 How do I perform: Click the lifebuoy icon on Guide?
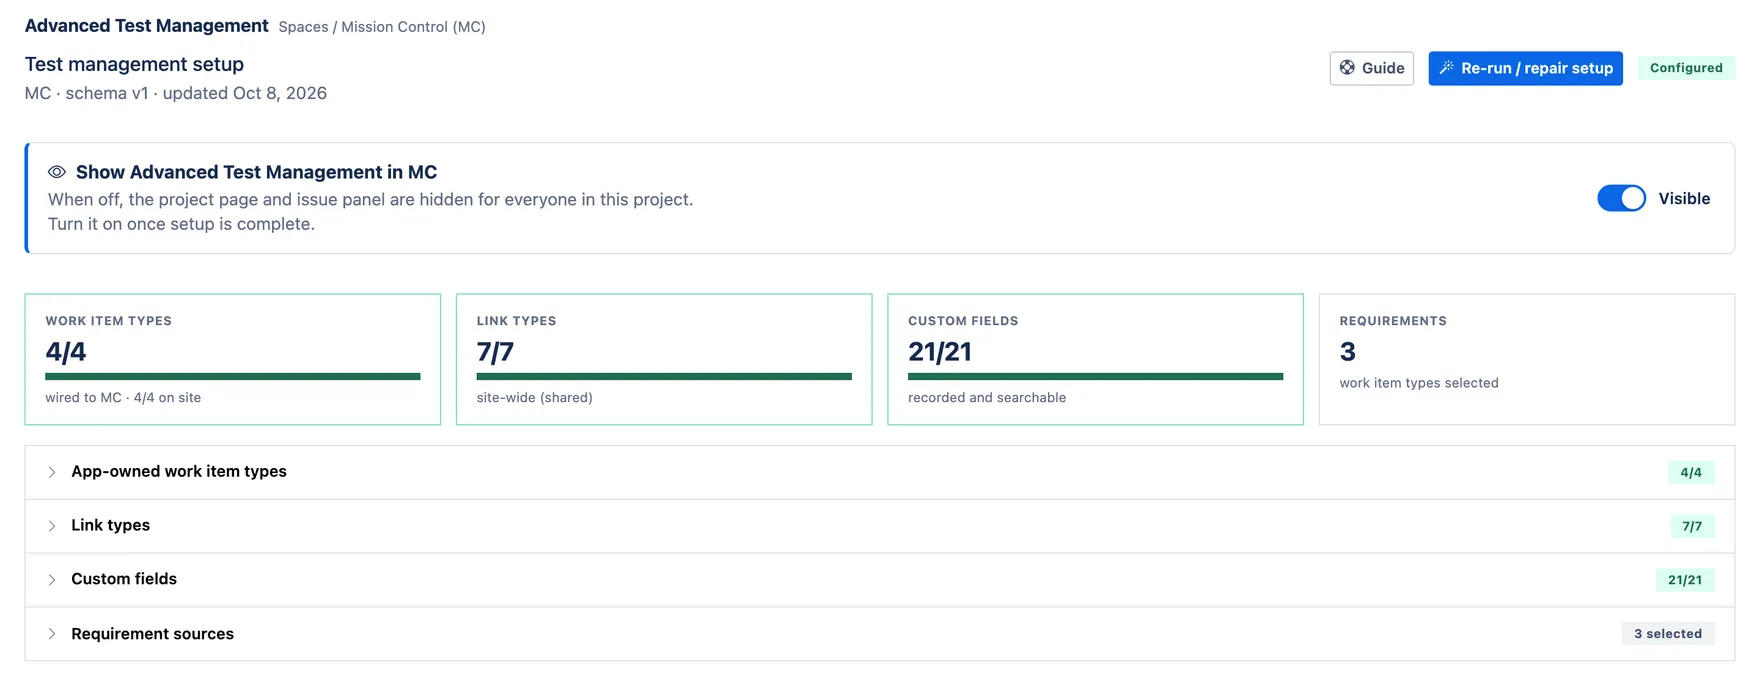coord(1347,68)
